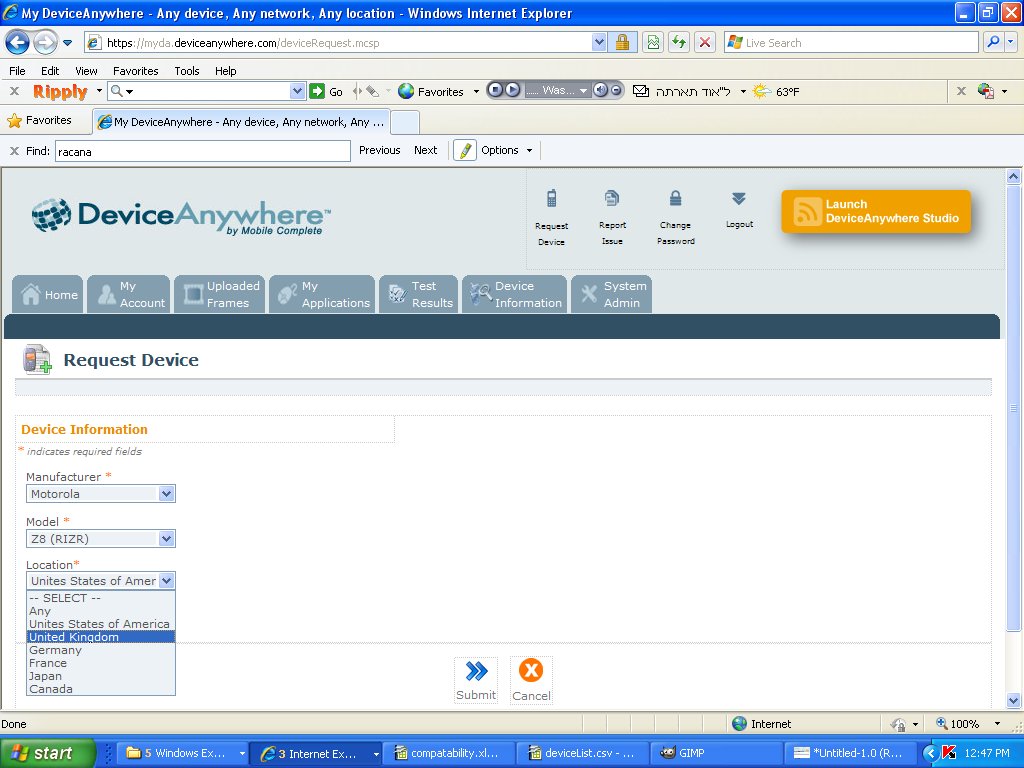Click the security lock icon in address bar

coord(622,43)
